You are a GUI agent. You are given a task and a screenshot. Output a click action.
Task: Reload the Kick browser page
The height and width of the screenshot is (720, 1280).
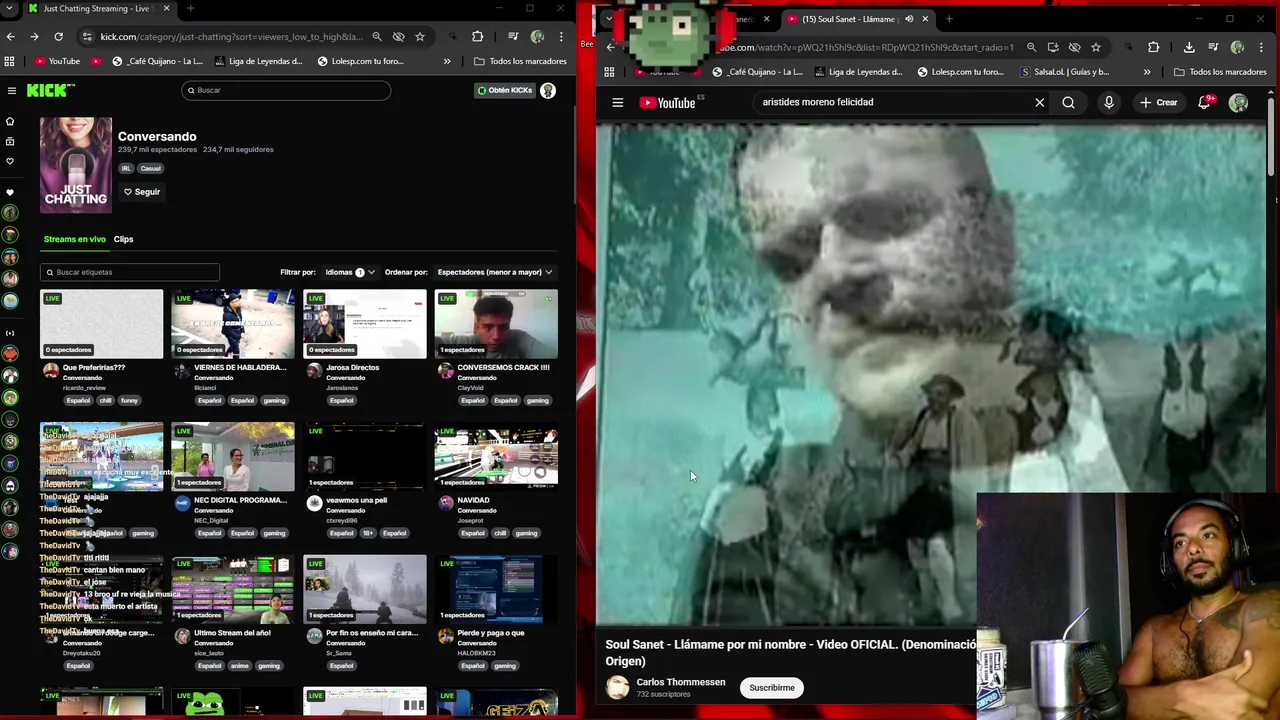point(58,37)
